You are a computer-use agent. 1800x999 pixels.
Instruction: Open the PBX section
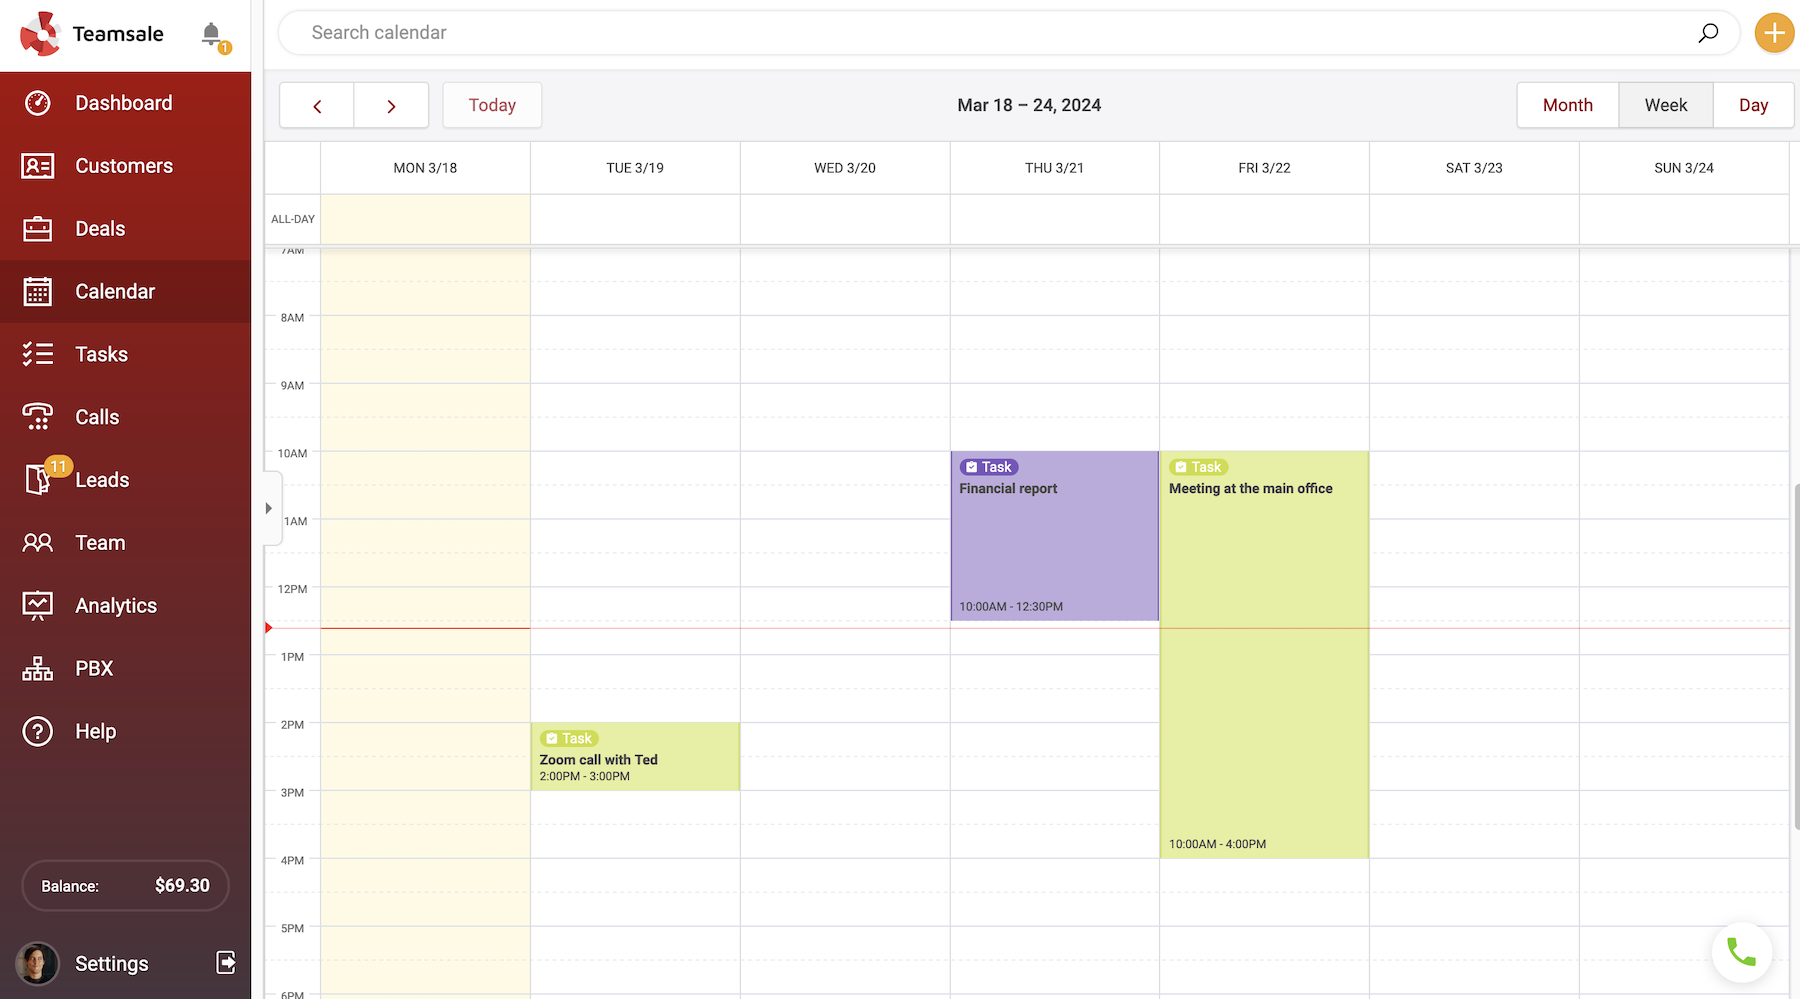click(x=94, y=668)
